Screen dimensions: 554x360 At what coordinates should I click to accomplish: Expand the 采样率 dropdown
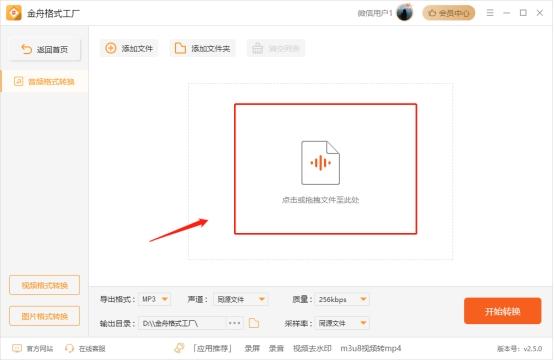pos(342,323)
